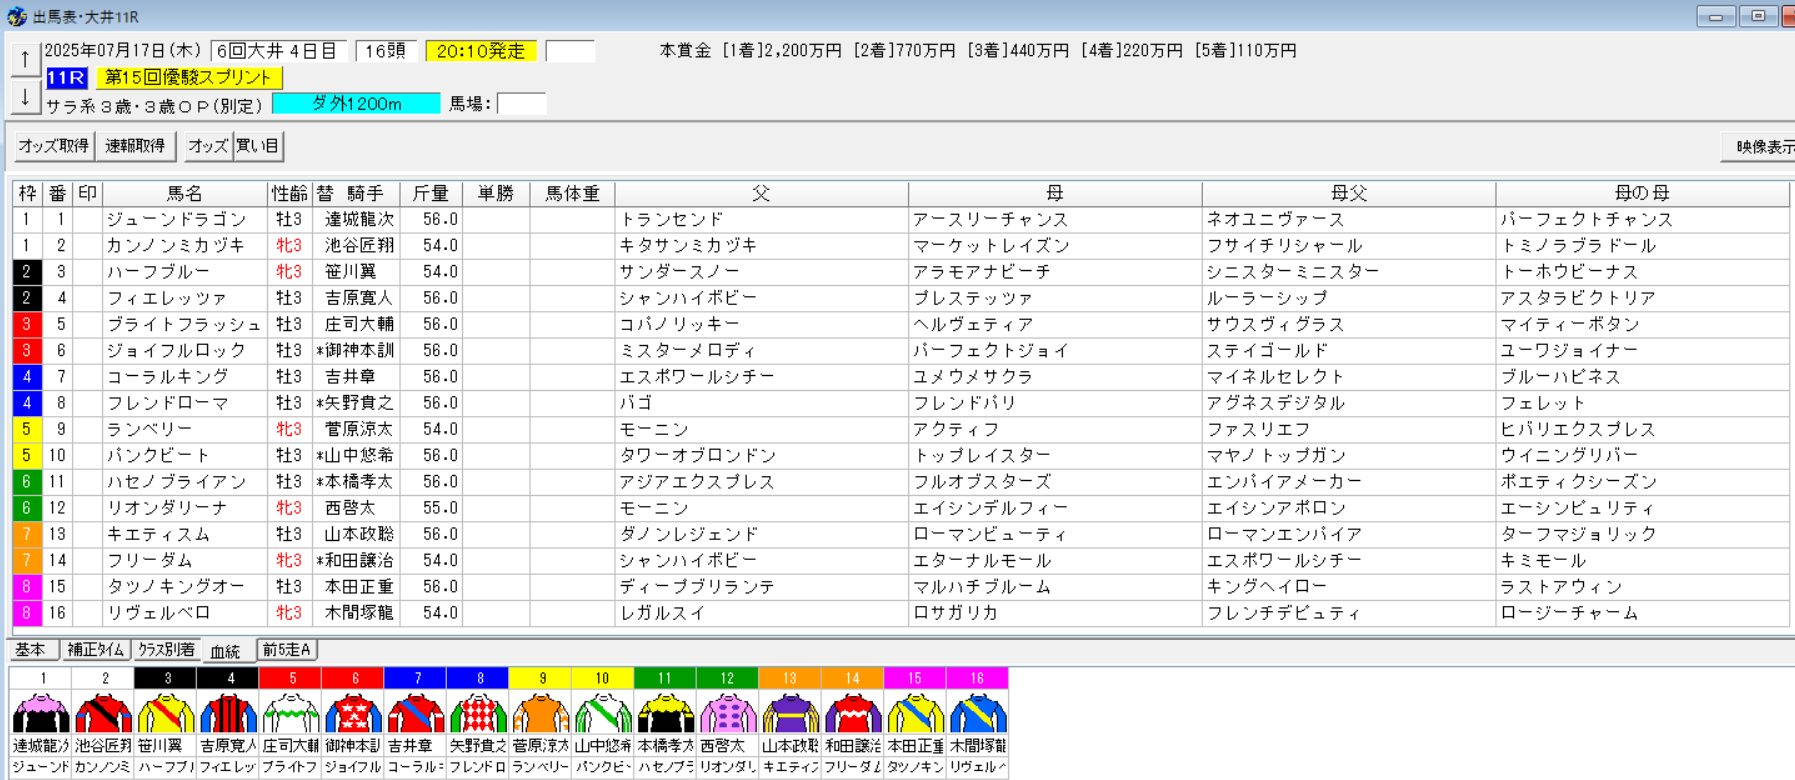Open the 補正タイム tab
This screenshot has width=1795, height=780.
(96, 650)
